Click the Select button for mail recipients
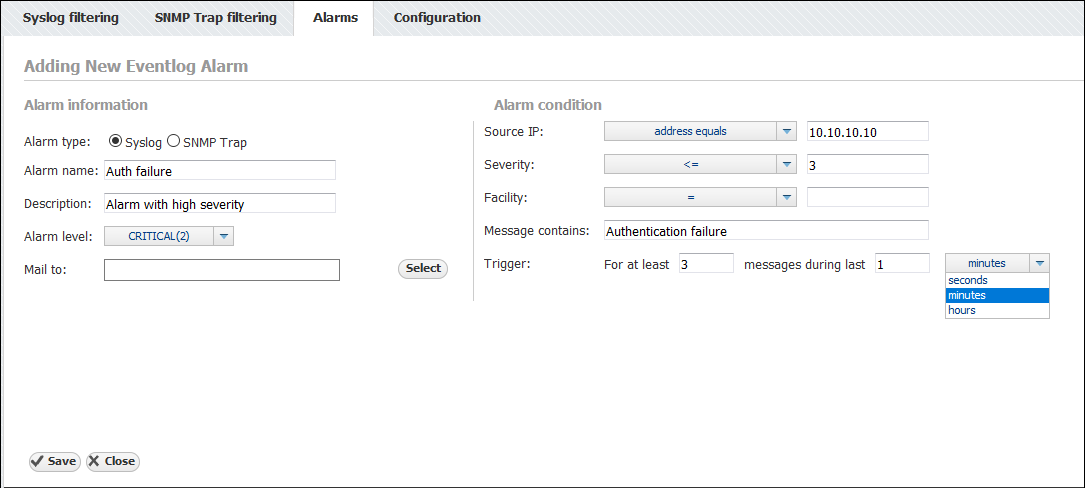 coord(423,268)
